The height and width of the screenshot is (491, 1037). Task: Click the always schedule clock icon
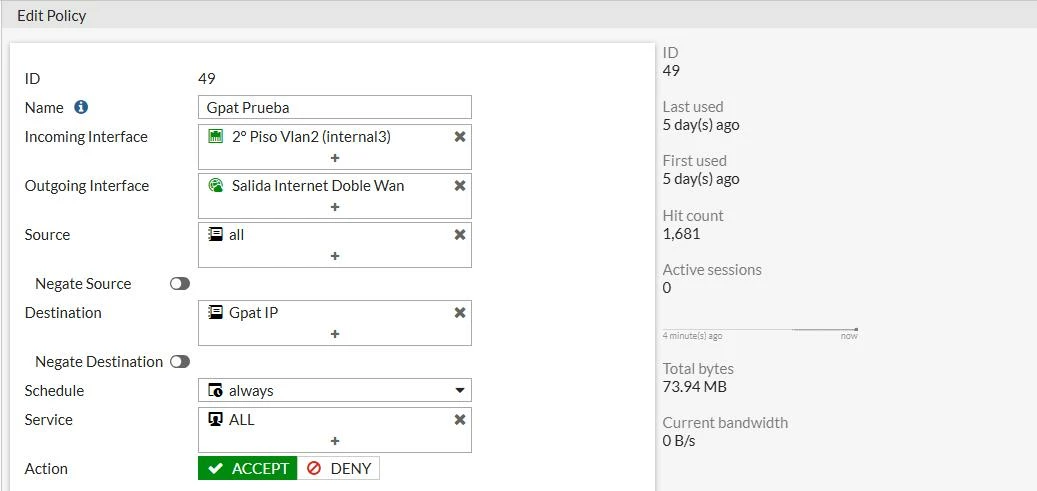point(215,390)
